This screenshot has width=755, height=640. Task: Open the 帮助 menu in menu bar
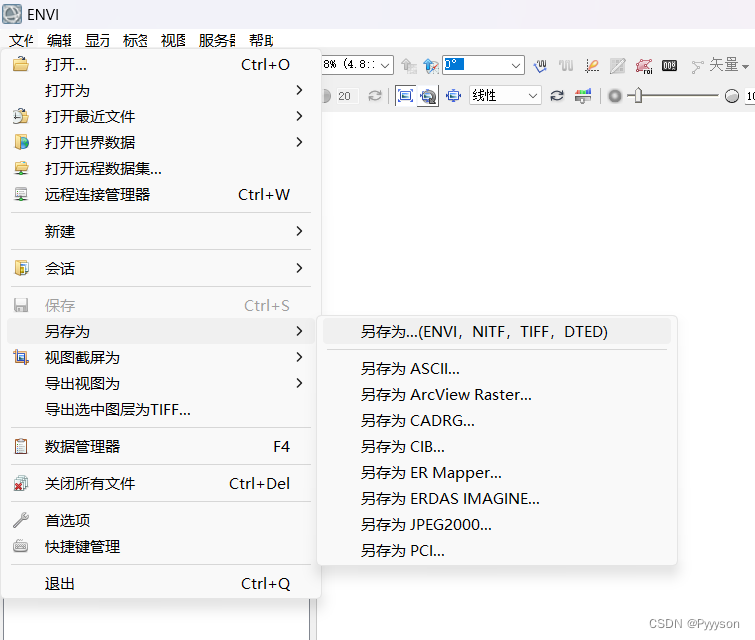click(261, 40)
